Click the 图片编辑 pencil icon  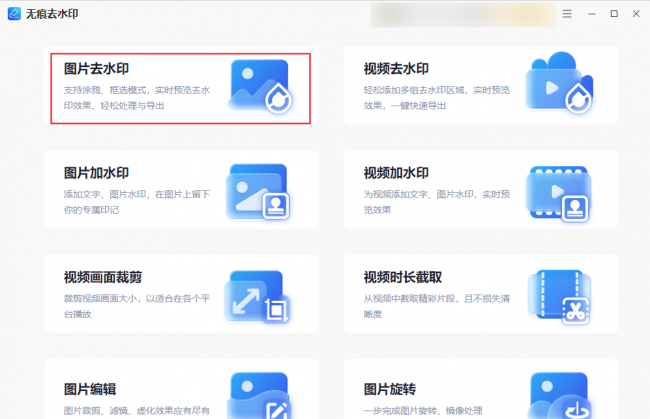tap(259, 395)
